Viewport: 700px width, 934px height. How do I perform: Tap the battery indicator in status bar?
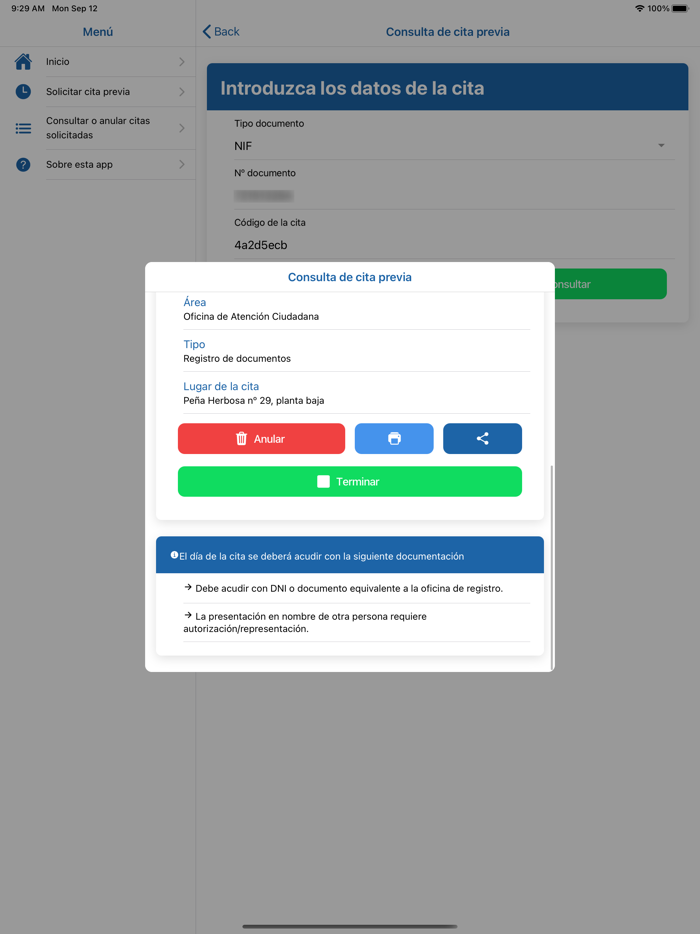pyautogui.click(x=680, y=8)
